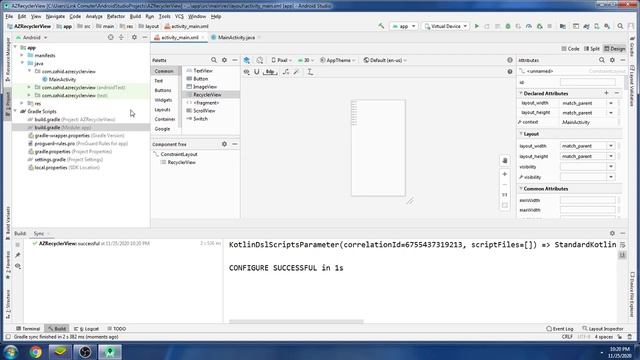Toggle pan hand tool on design surface
The width and height of the screenshot is (640, 360).
point(505,160)
